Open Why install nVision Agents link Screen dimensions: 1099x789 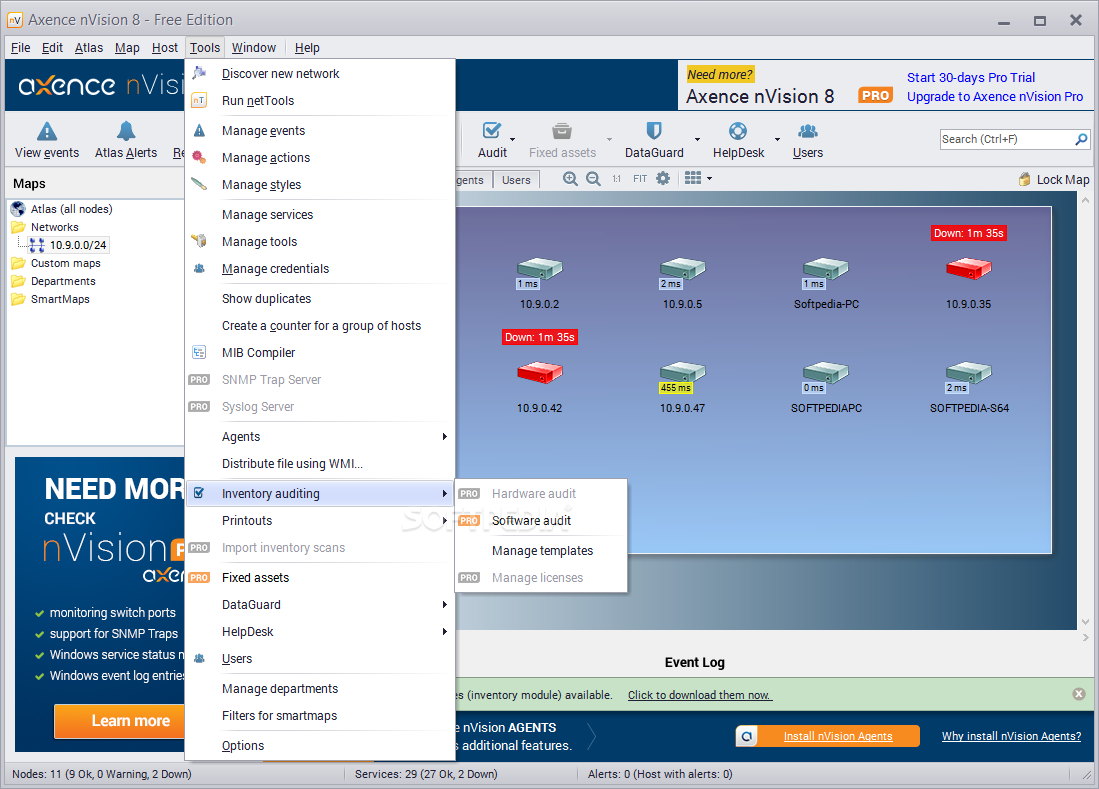click(1011, 736)
